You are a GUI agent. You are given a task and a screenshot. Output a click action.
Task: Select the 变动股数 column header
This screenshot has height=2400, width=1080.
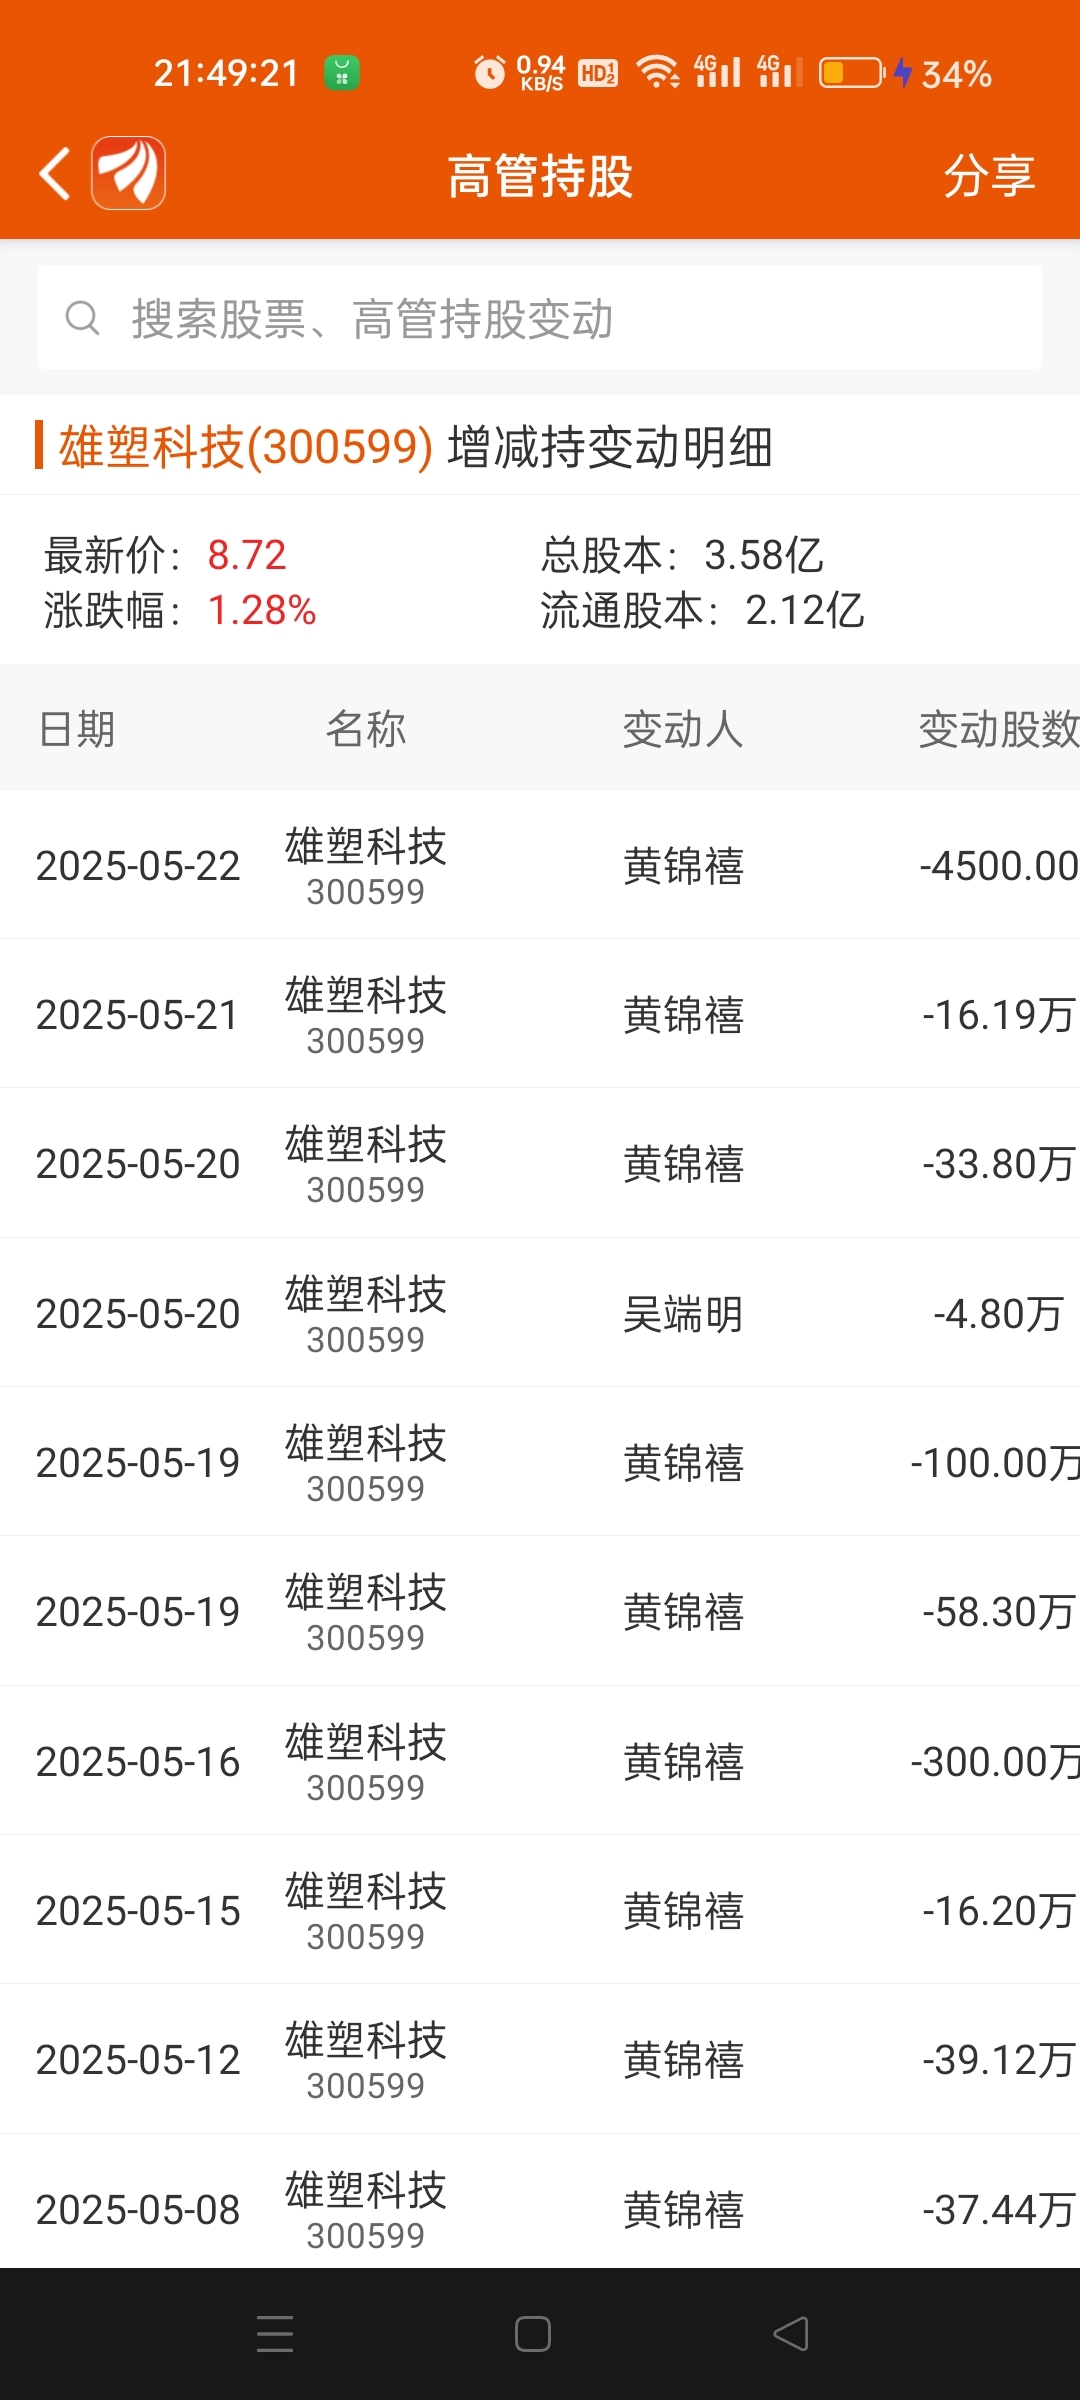click(999, 729)
